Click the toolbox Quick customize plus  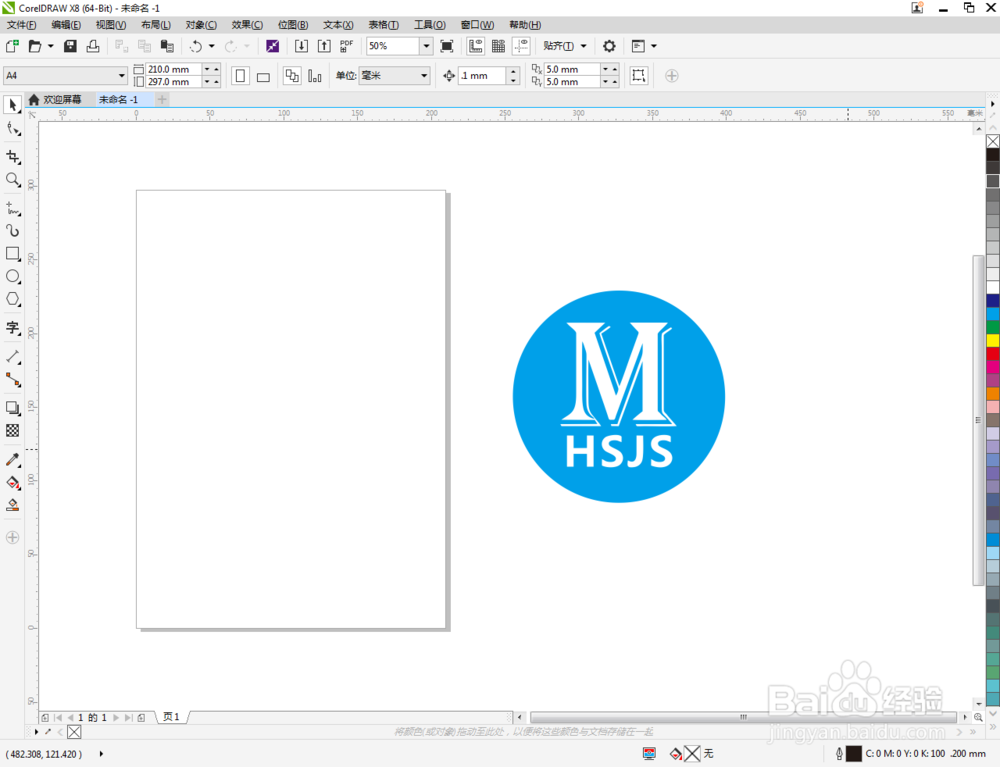(x=12, y=537)
